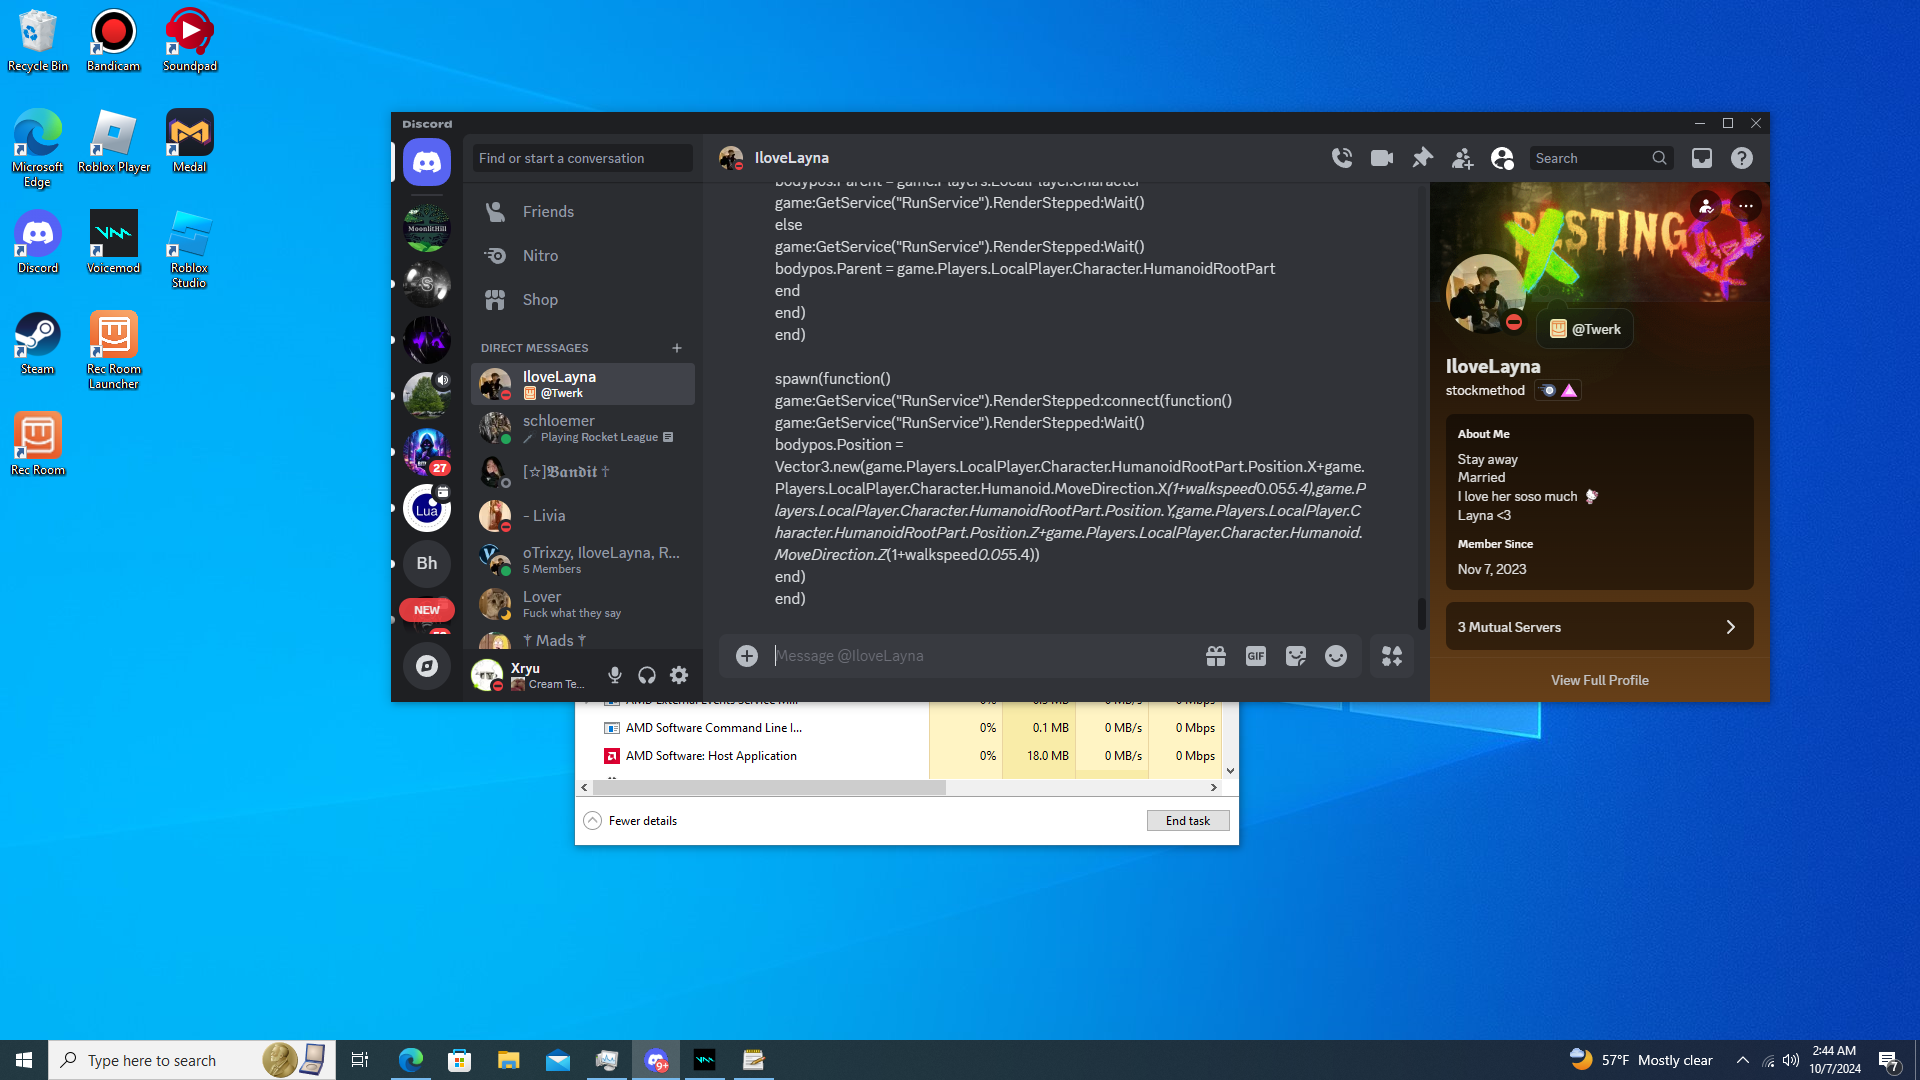
Task: Open the emoji picker
Action: pos(1336,656)
